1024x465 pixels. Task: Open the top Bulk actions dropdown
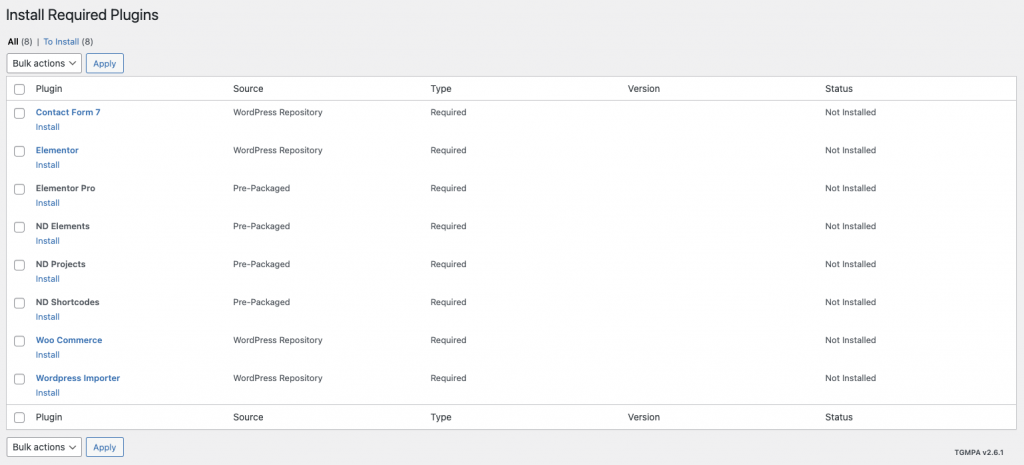[44, 63]
